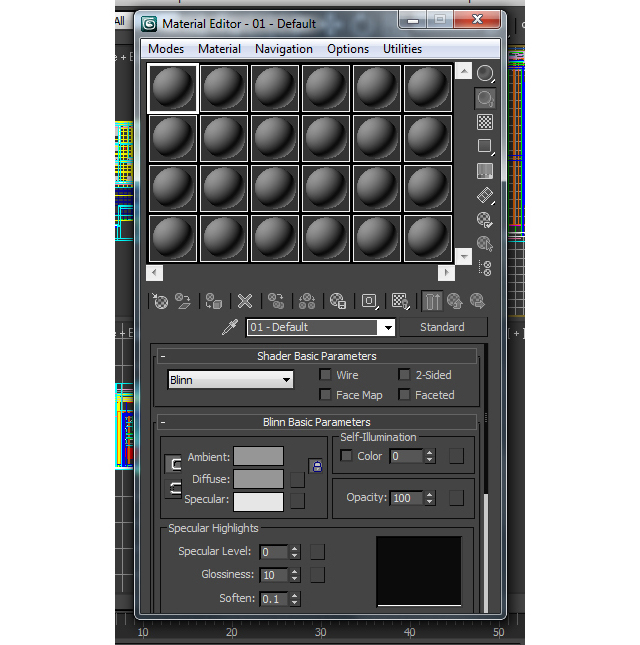Click the Select by Material icon
640x645 pixels.
pos(485,244)
